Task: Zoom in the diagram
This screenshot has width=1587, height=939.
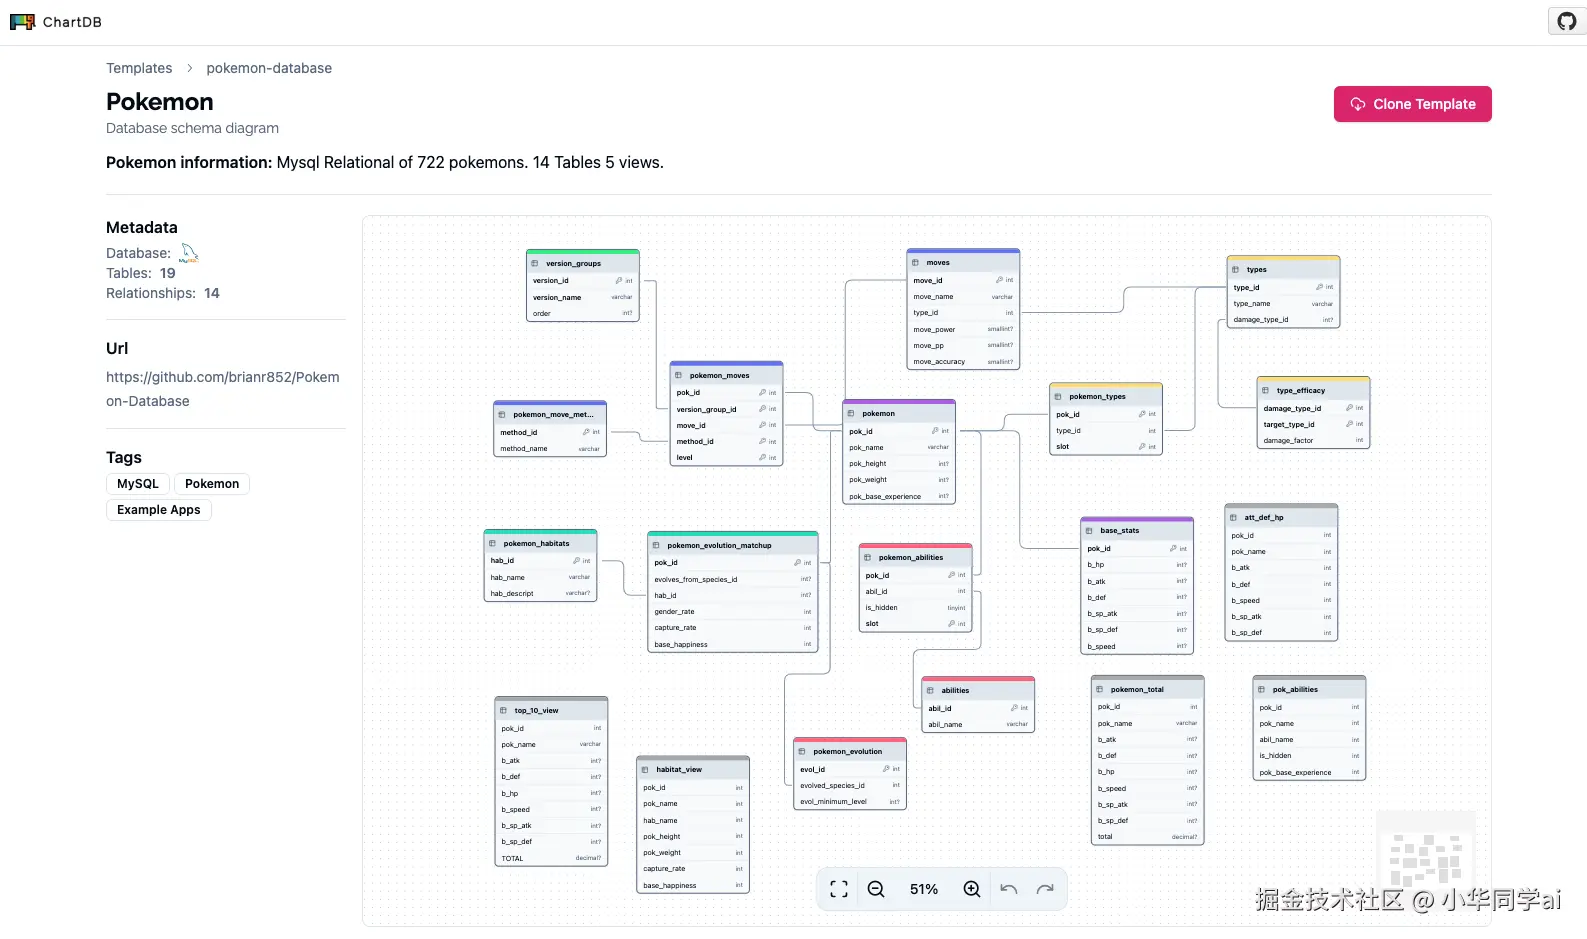Action: pyautogui.click(x=971, y=889)
